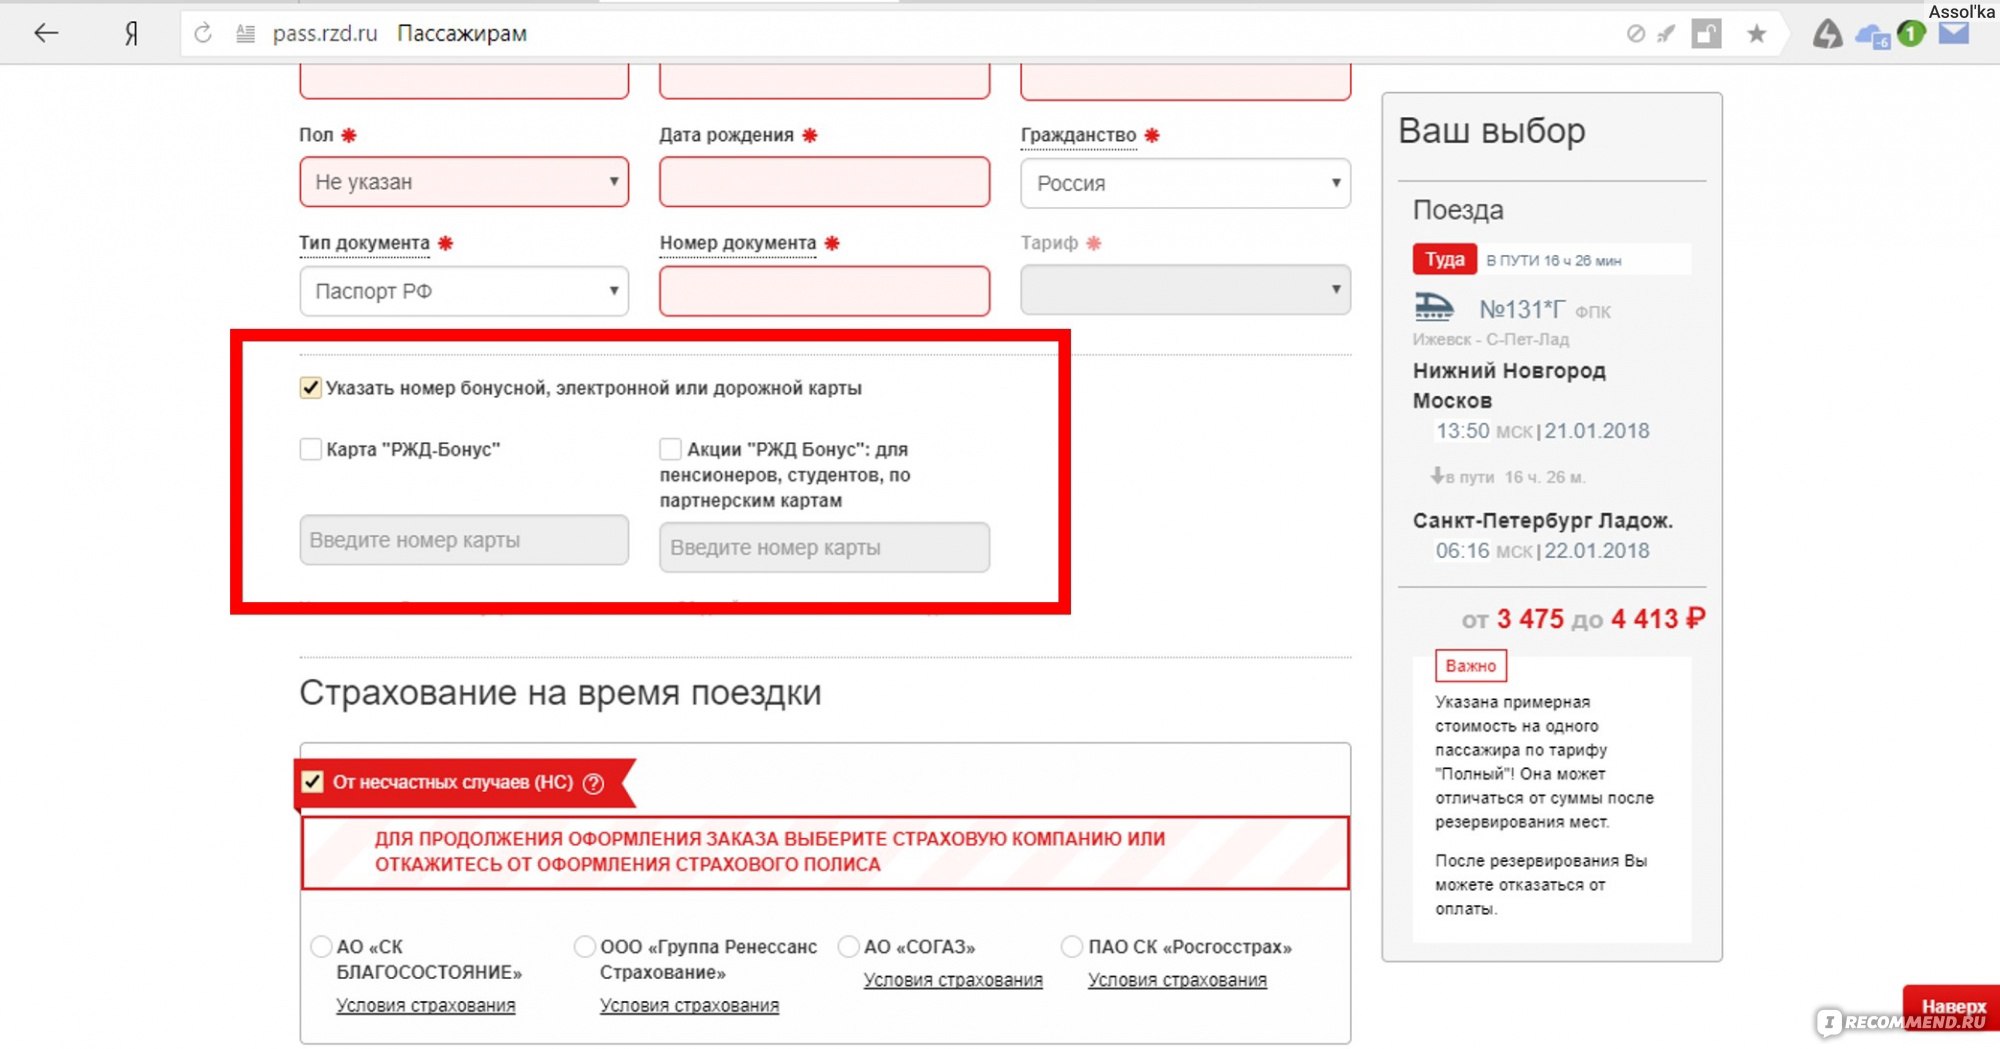Click the browser back arrow
The image size is (2000, 1049).
[46, 33]
